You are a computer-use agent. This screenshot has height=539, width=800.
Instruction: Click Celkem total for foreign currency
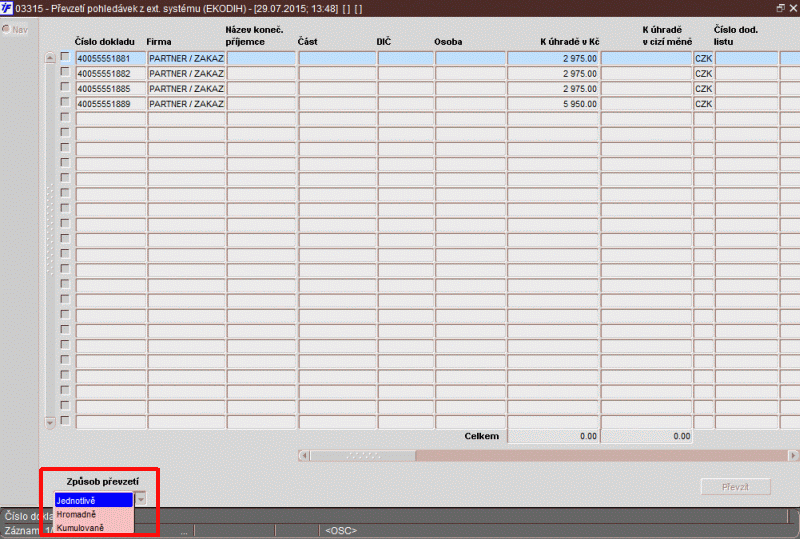point(646,436)
